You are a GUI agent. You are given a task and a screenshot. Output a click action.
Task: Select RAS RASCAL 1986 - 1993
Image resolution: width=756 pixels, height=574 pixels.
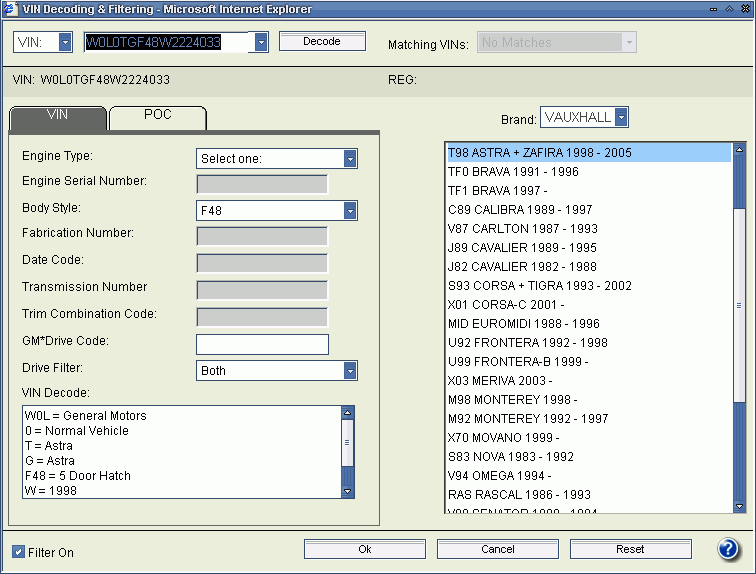pyautogui.click(x=589, y=494)
